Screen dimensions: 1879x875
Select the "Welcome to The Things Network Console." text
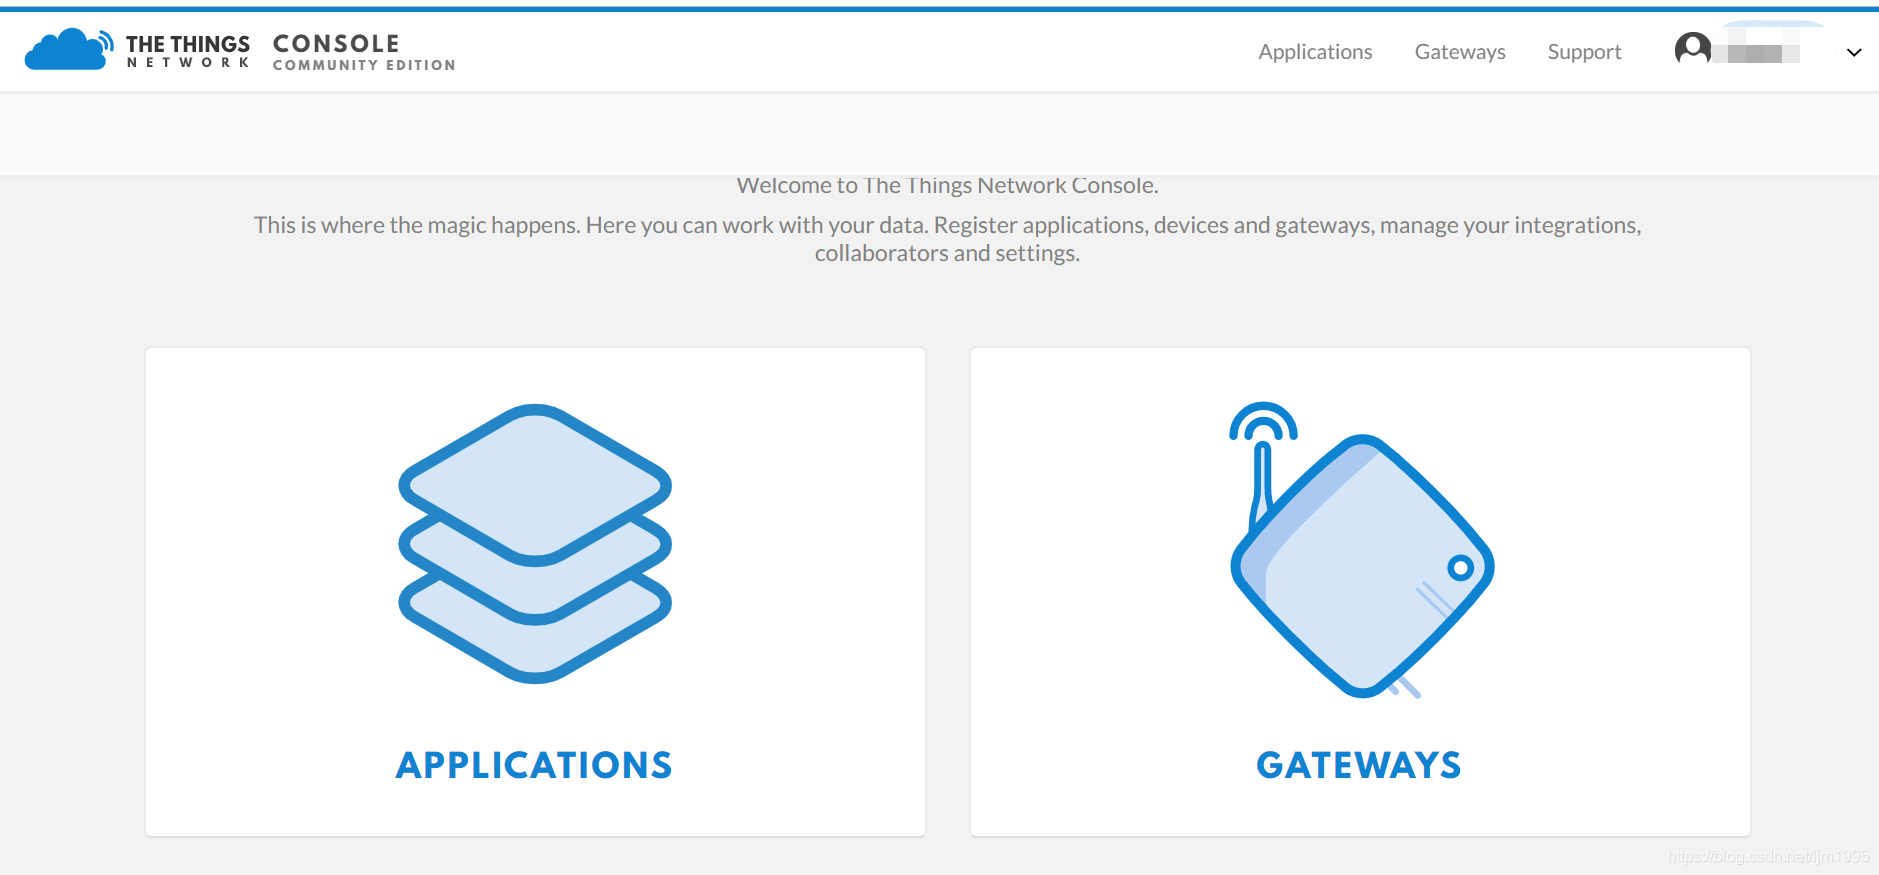[947, 185]
